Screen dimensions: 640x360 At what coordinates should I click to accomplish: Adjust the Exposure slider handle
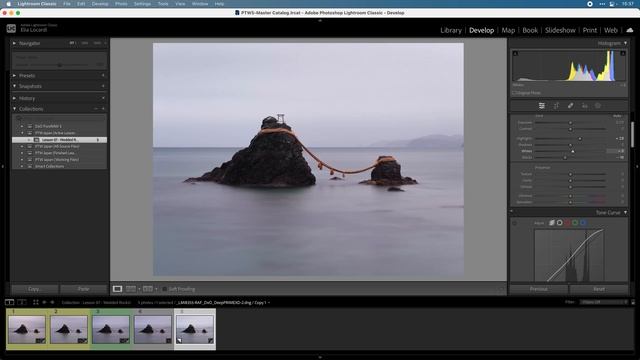pos(570,122)
